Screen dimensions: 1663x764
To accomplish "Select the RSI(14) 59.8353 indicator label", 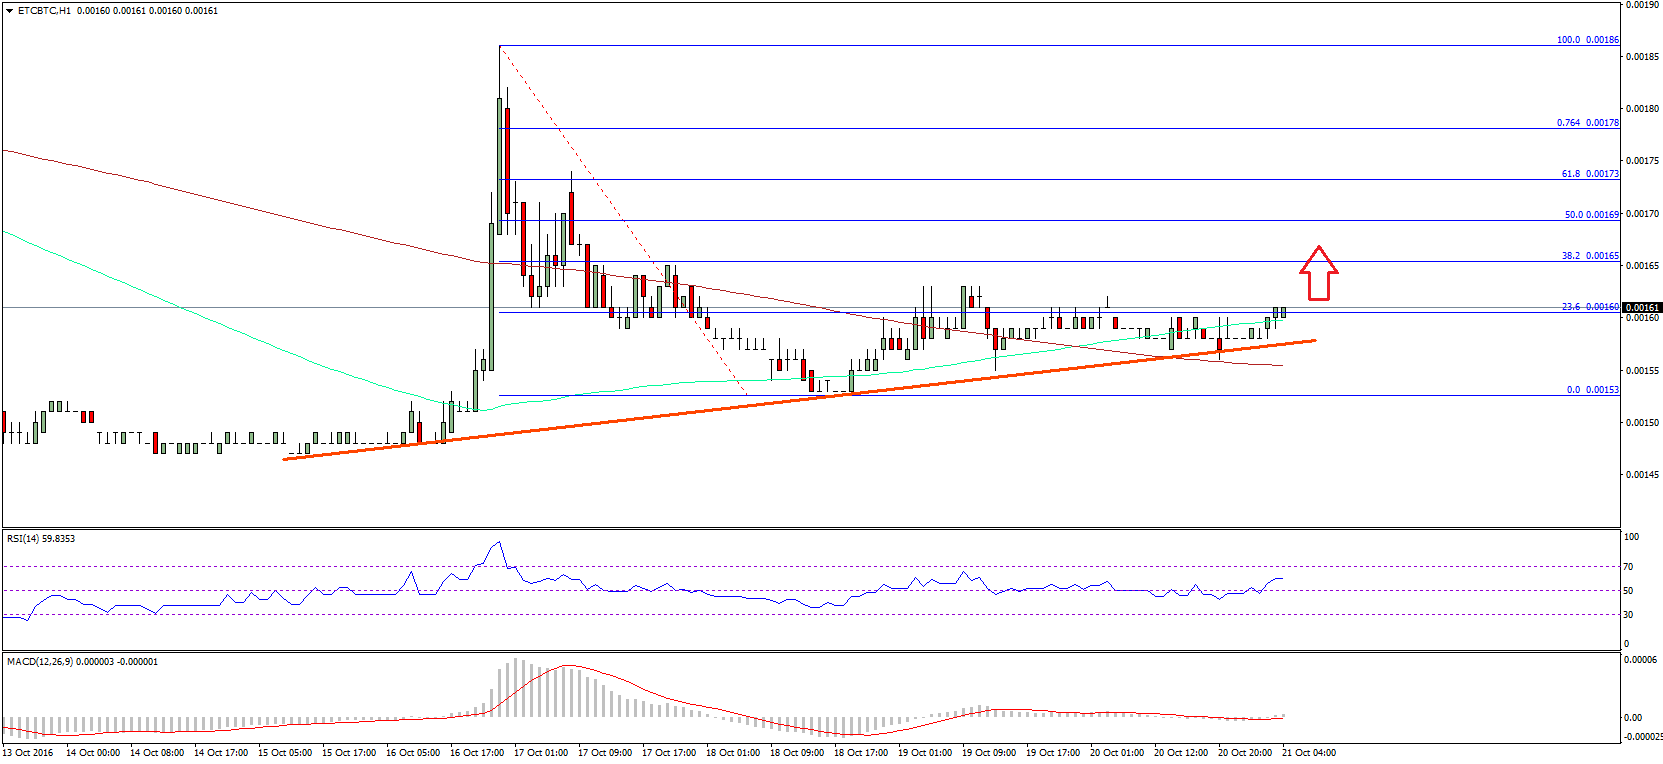I will [41, 539].
